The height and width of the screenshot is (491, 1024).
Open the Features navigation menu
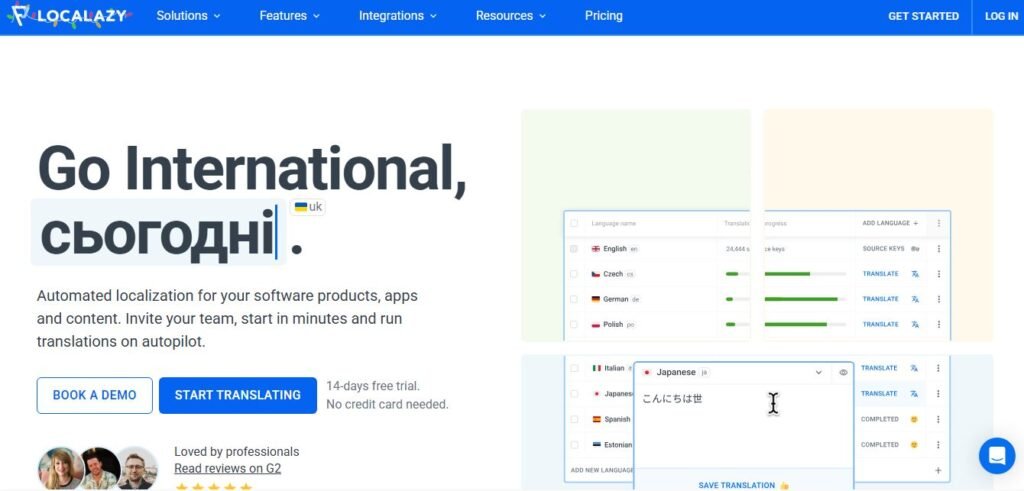tap(289, 16)
